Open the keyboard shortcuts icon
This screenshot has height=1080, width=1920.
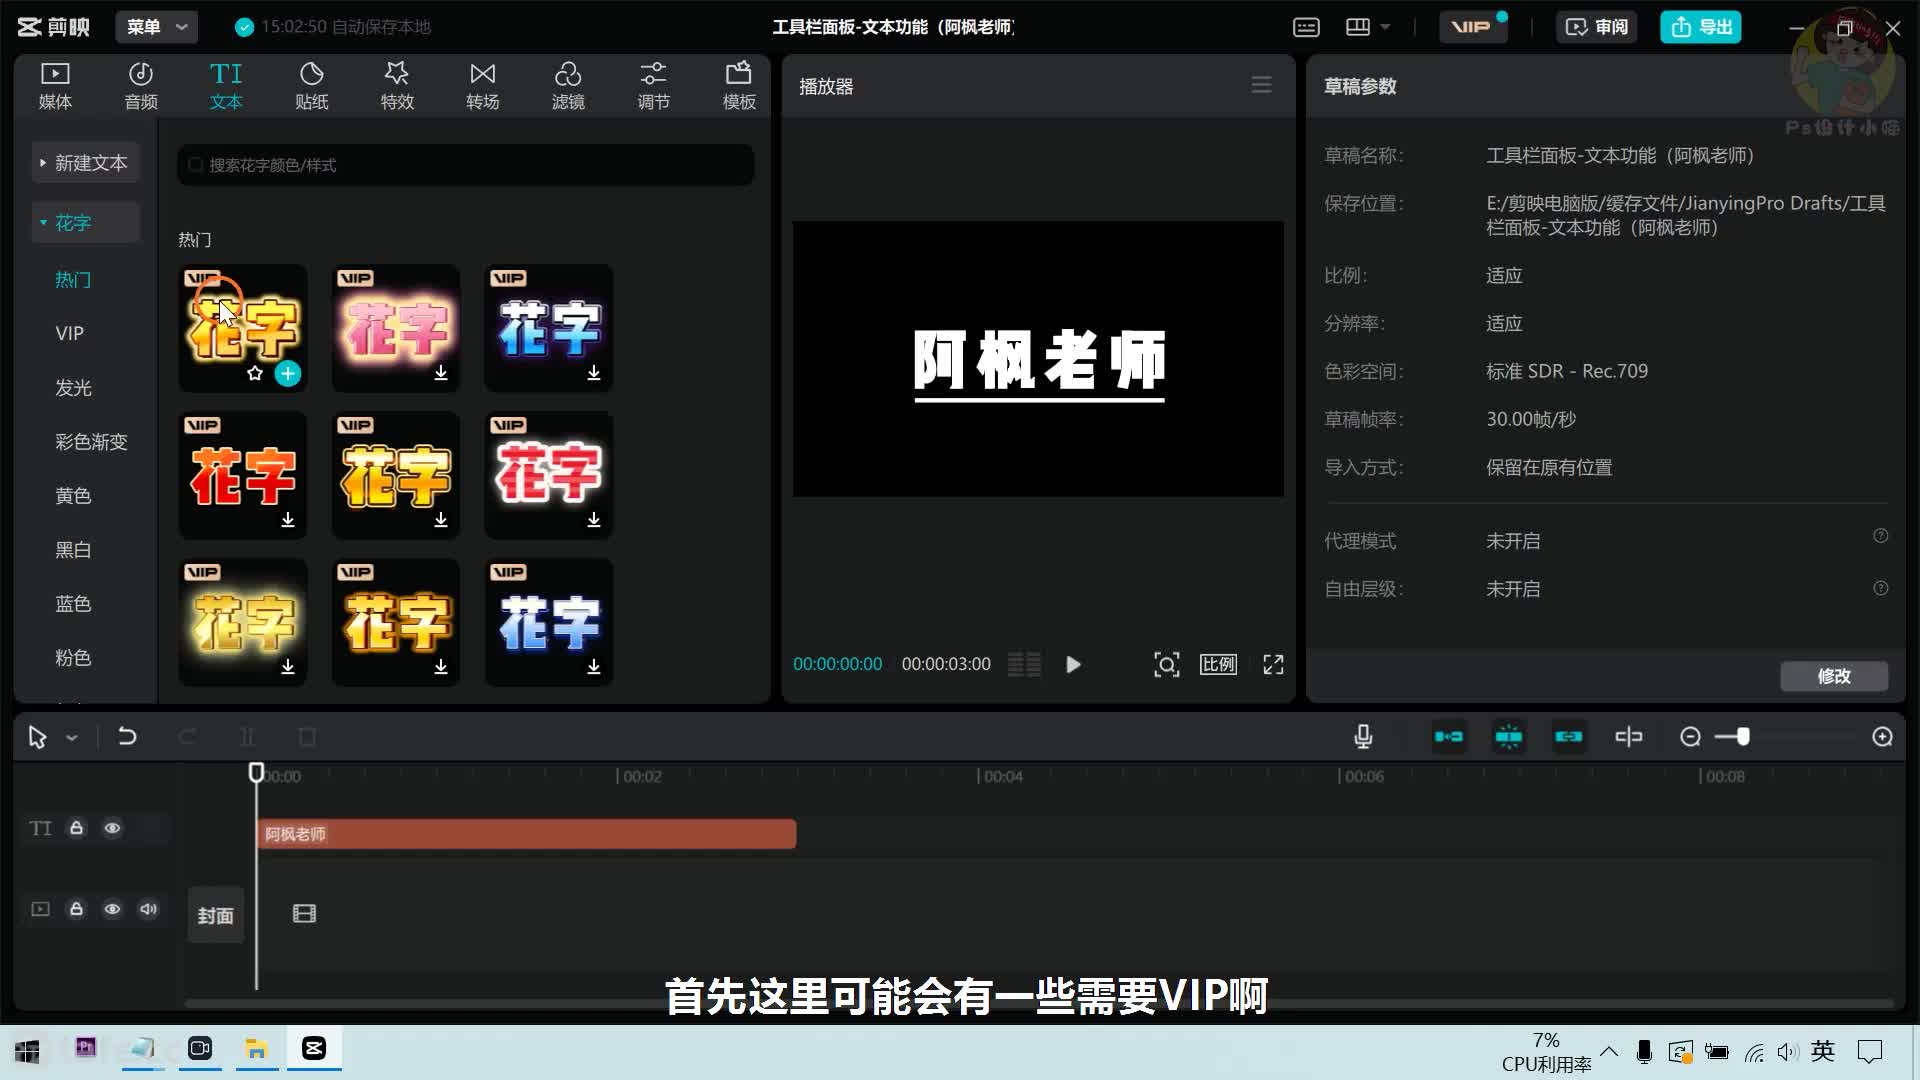(x=1306, y=27)
